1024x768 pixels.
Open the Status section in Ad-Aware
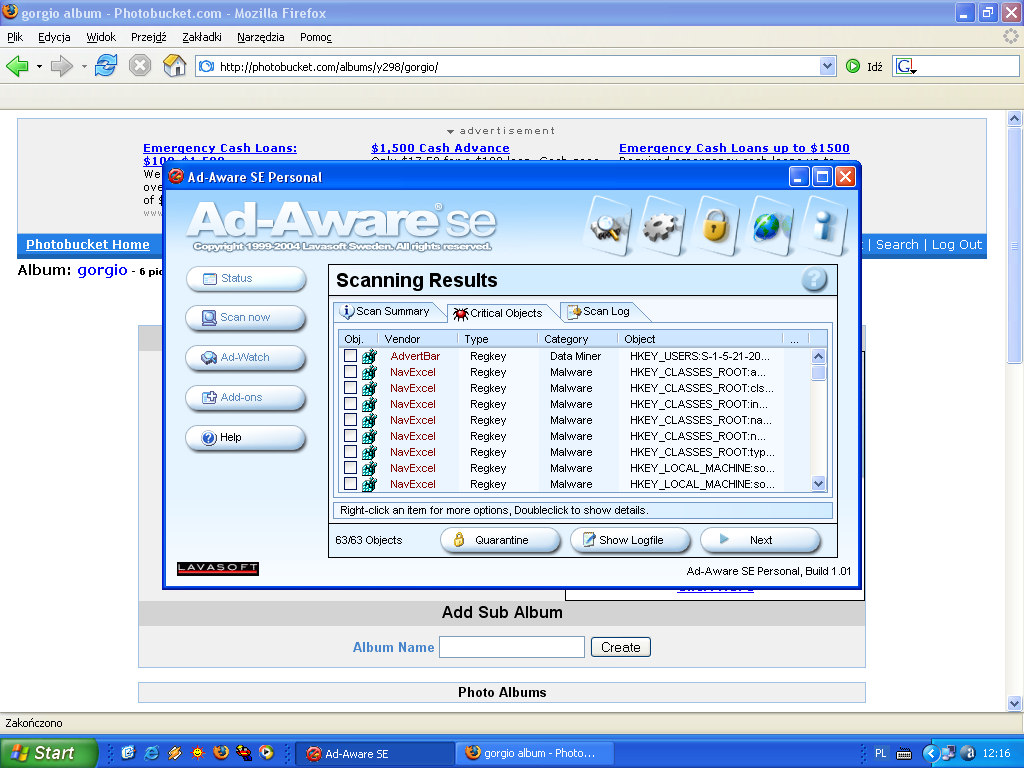(x=246, y=278)
